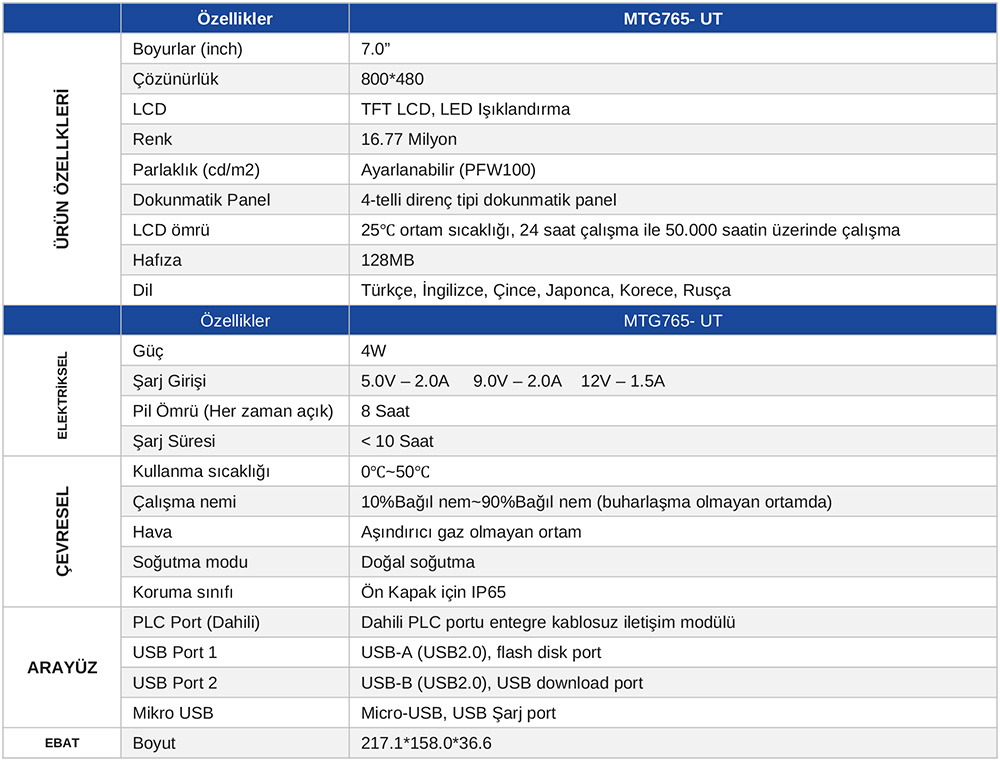Click the 'USB-B (USB2.0), USB download port' value
The height and width of the screenshot is (761, 1000).
502,683
